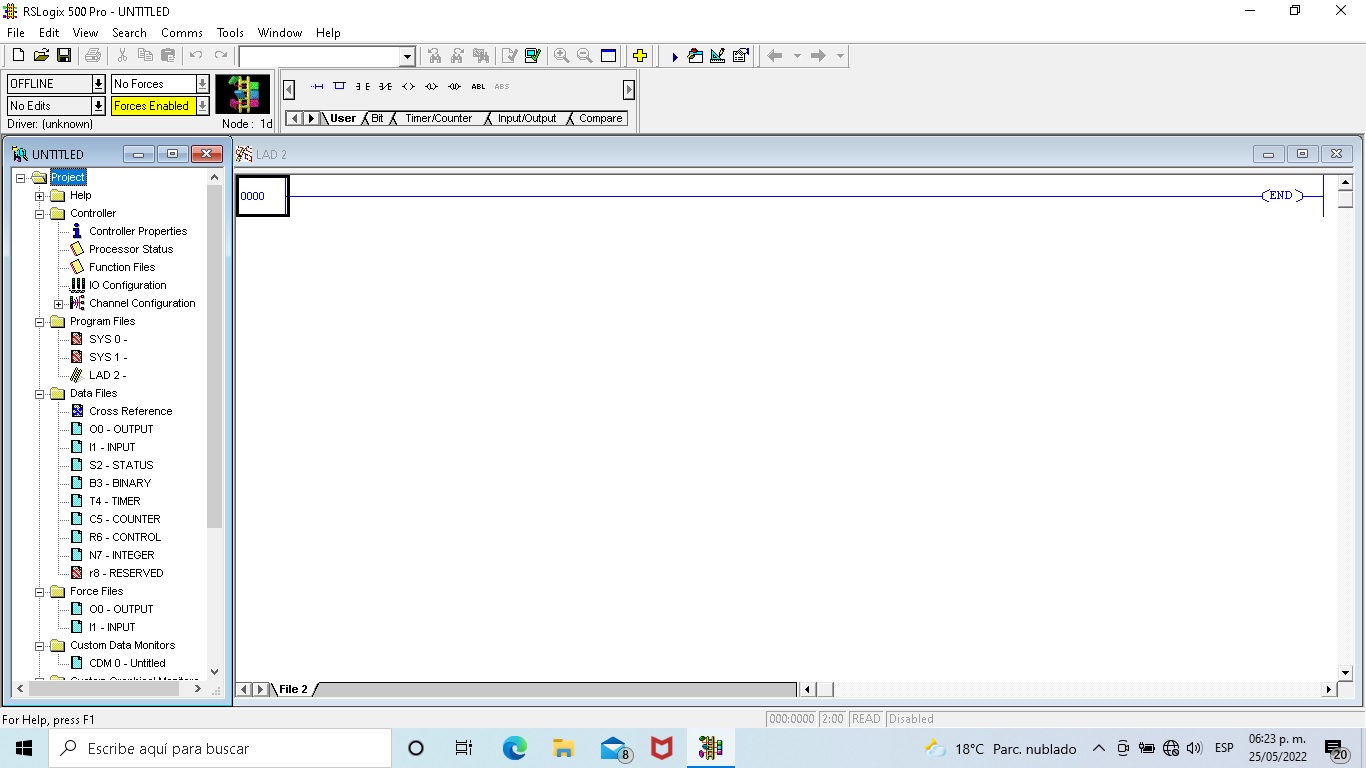Expand Channel Configuration node
The width and height of the screenshot is (1366, 768).
coord(59,304)
